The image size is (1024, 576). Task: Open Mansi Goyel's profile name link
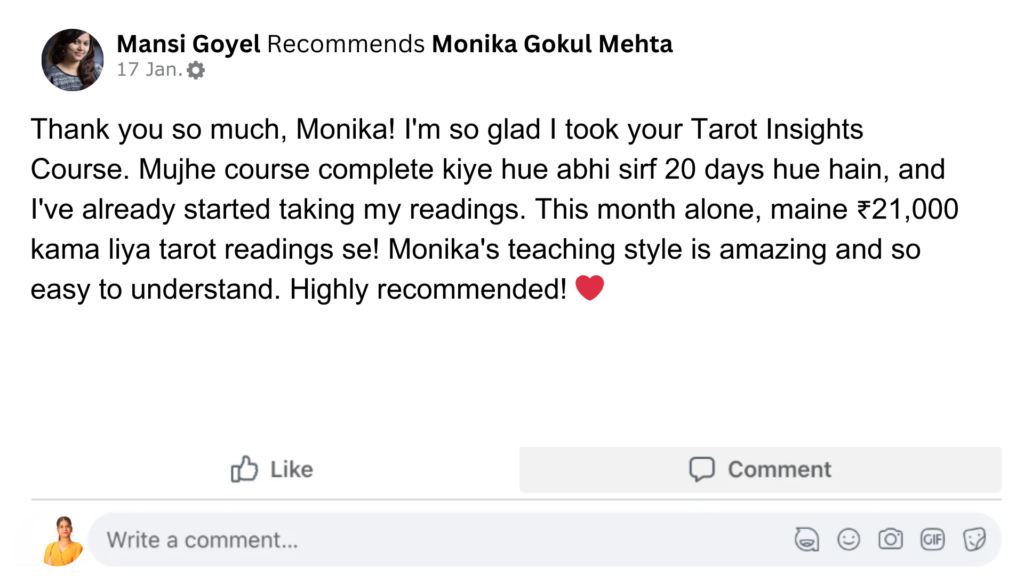[x=189, y=44]
